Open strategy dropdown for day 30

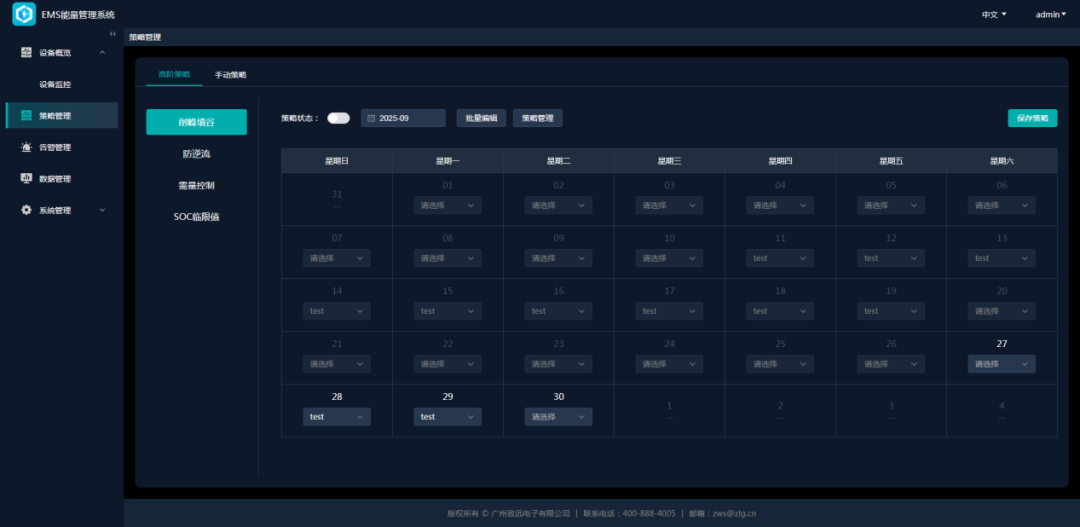click(x=559, y=417)
